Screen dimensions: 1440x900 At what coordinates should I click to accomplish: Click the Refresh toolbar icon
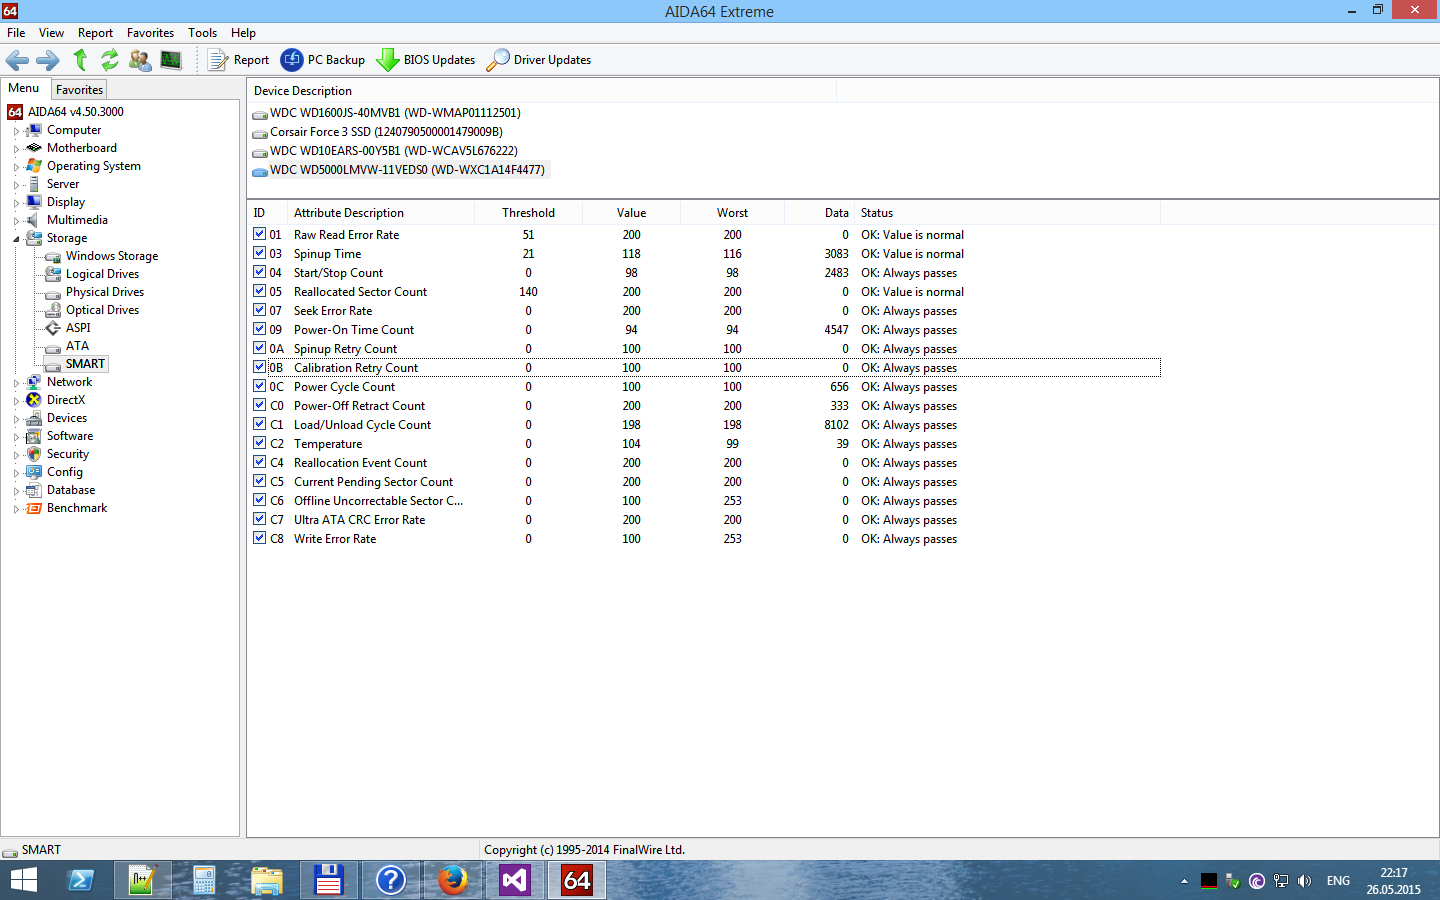(110, 60)
